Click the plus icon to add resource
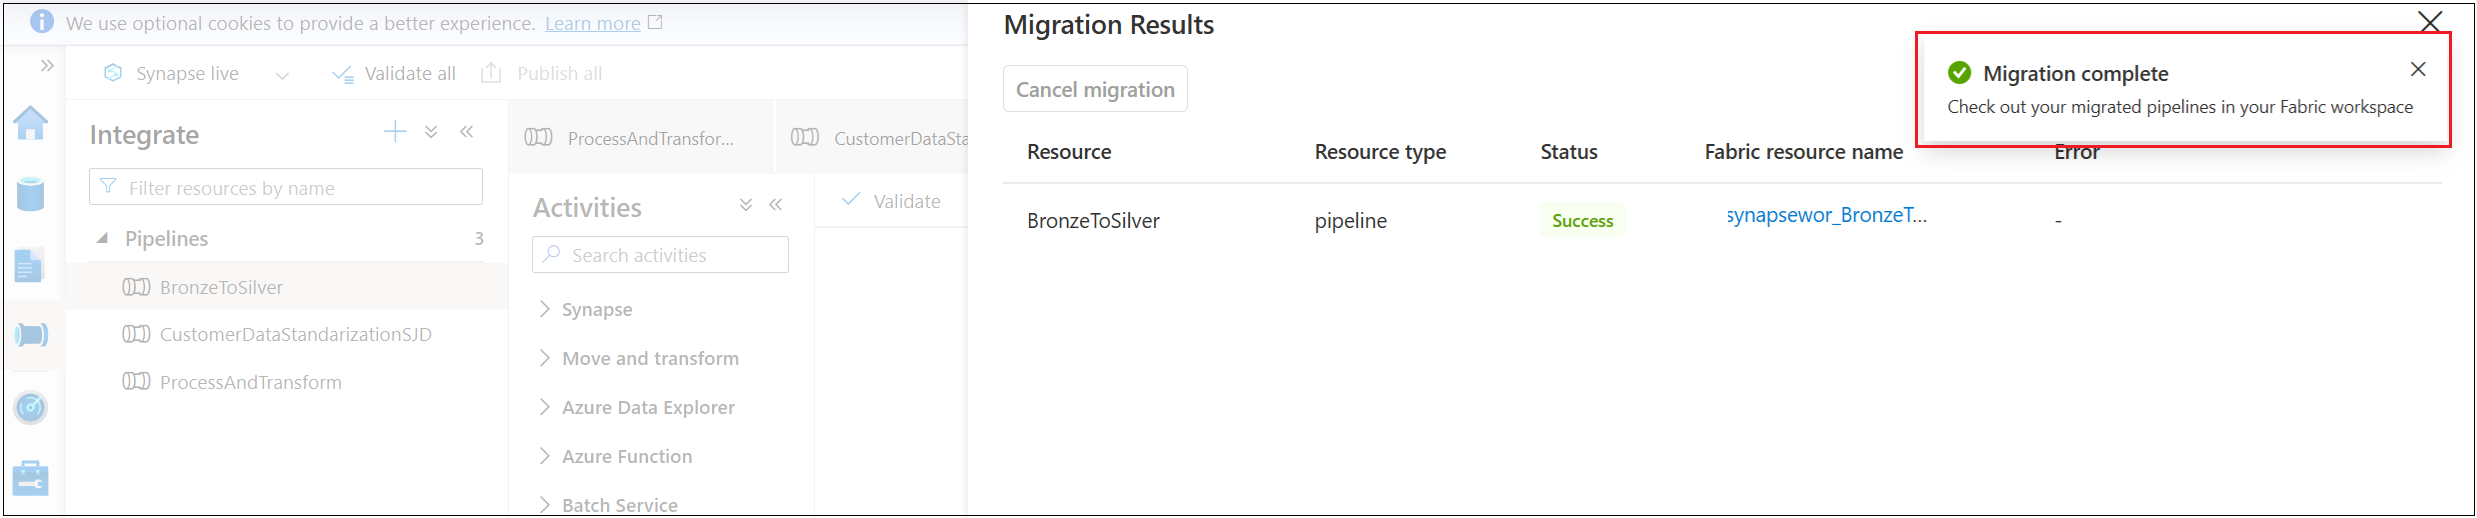 [395, 132]
